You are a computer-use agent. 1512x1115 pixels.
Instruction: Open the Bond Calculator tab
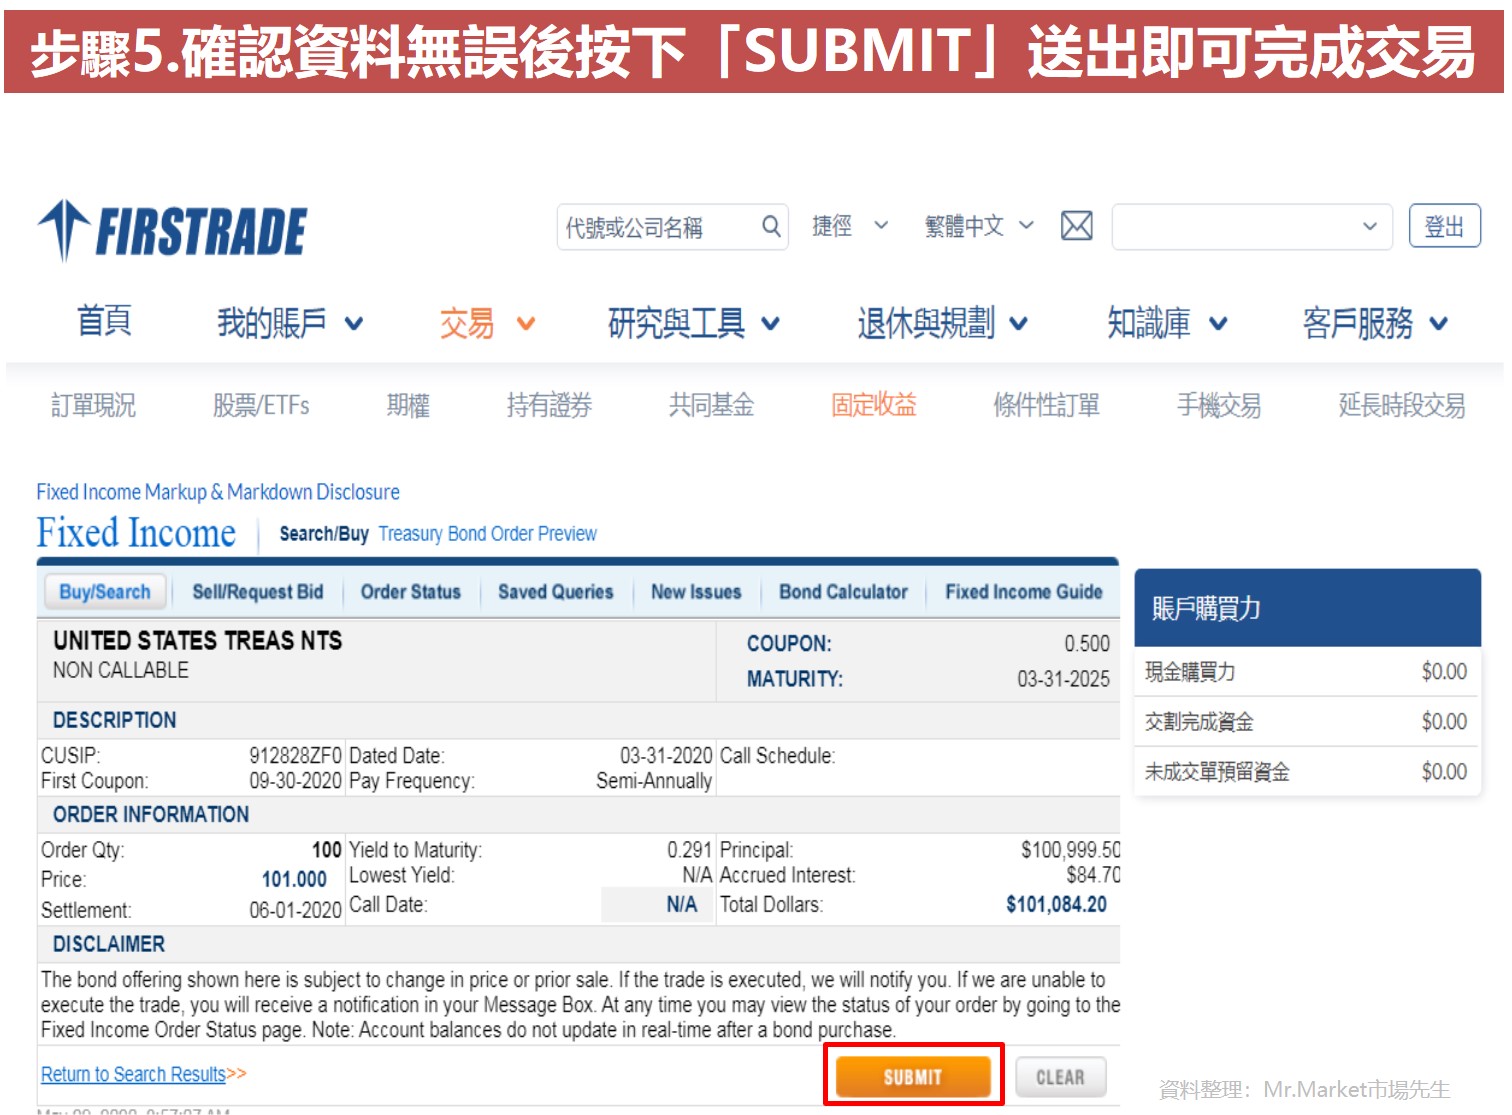click(844, 592)
